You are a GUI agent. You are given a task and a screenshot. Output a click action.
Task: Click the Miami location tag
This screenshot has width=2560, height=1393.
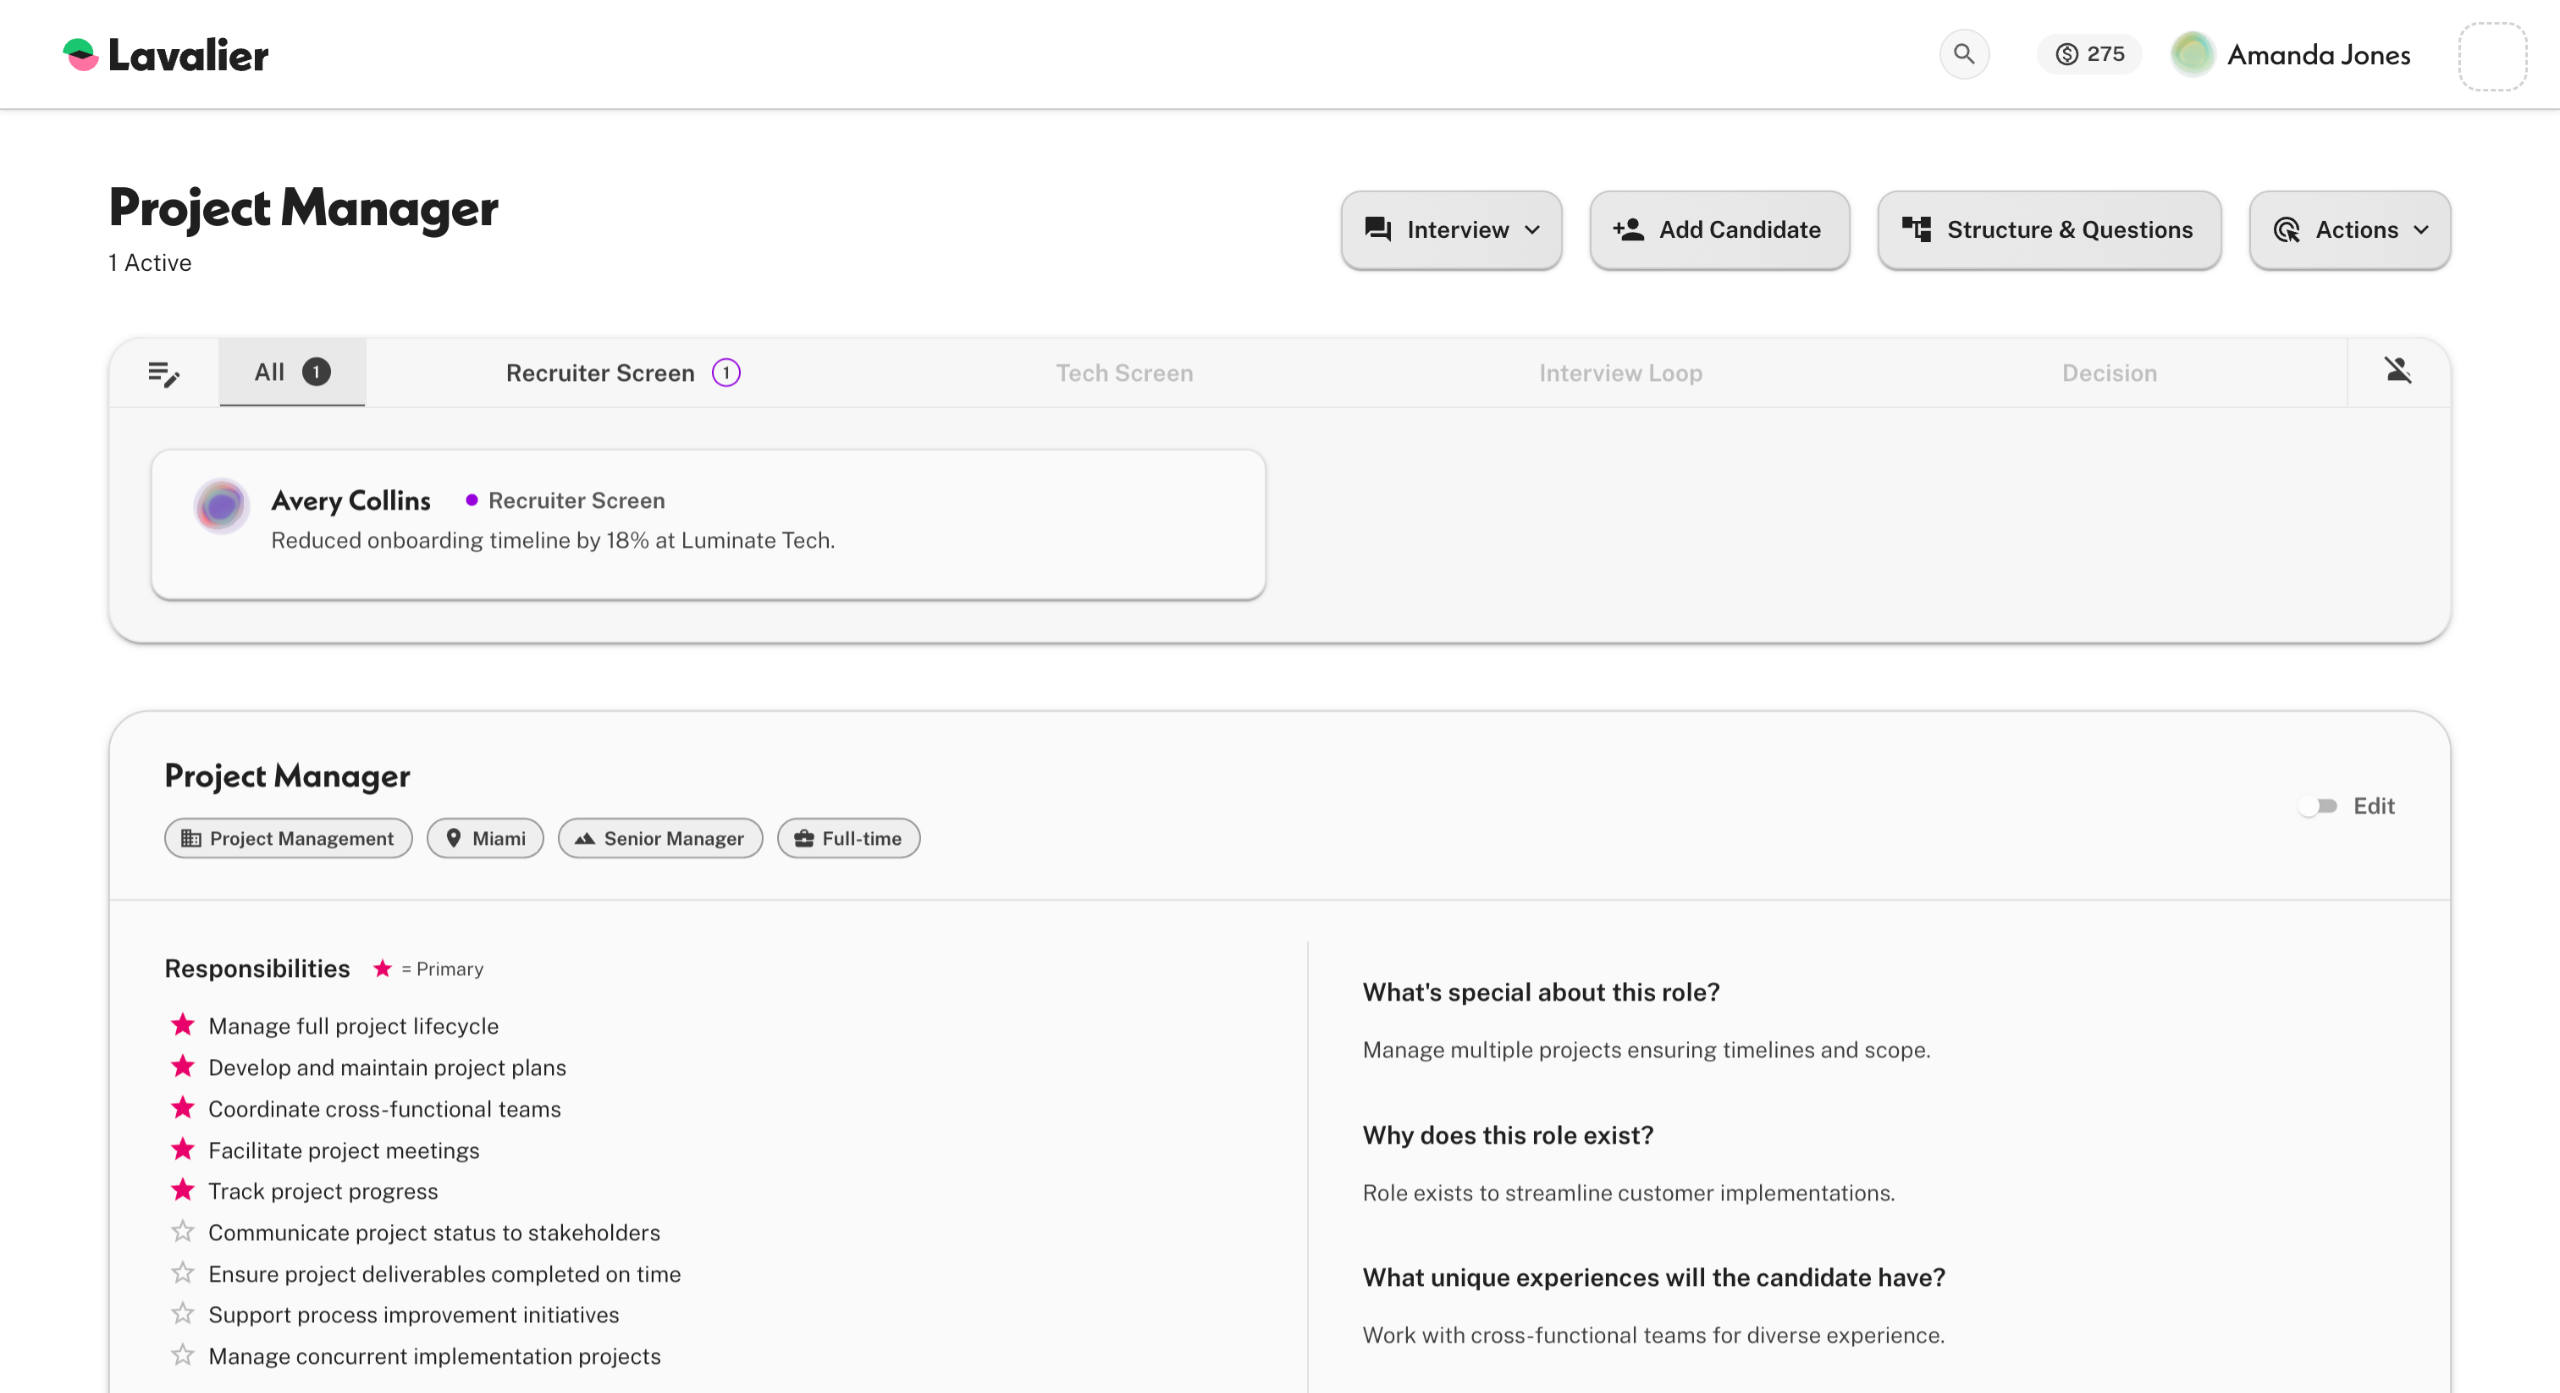click(x=485, y=838)
